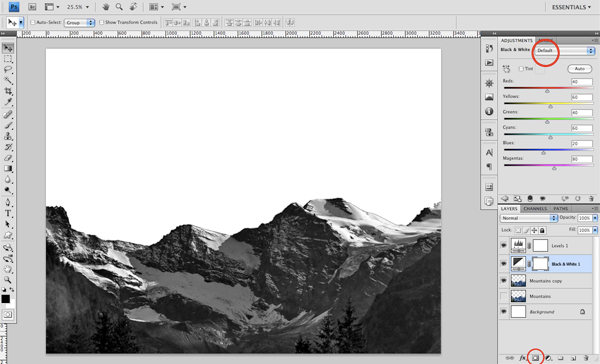Select the Healing Brush tool
Image resolution: width=600 pixels, height=364 pixels.
[x=8, y=114]
